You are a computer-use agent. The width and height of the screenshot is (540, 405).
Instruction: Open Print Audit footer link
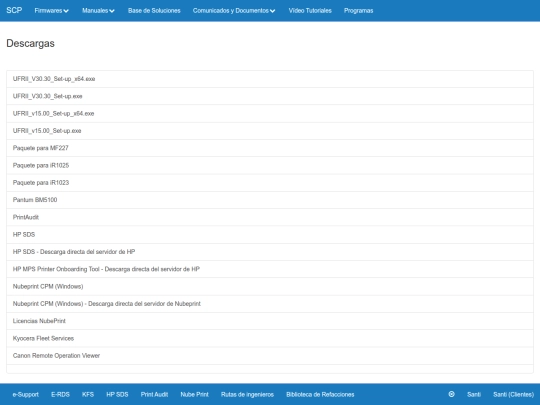[x=154, y=395]
